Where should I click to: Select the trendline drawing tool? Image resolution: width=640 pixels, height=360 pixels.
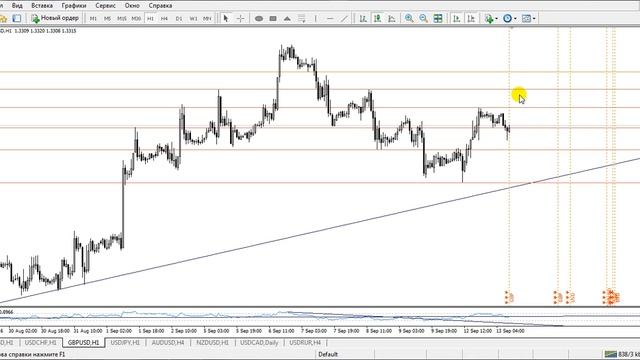point(344,18)
